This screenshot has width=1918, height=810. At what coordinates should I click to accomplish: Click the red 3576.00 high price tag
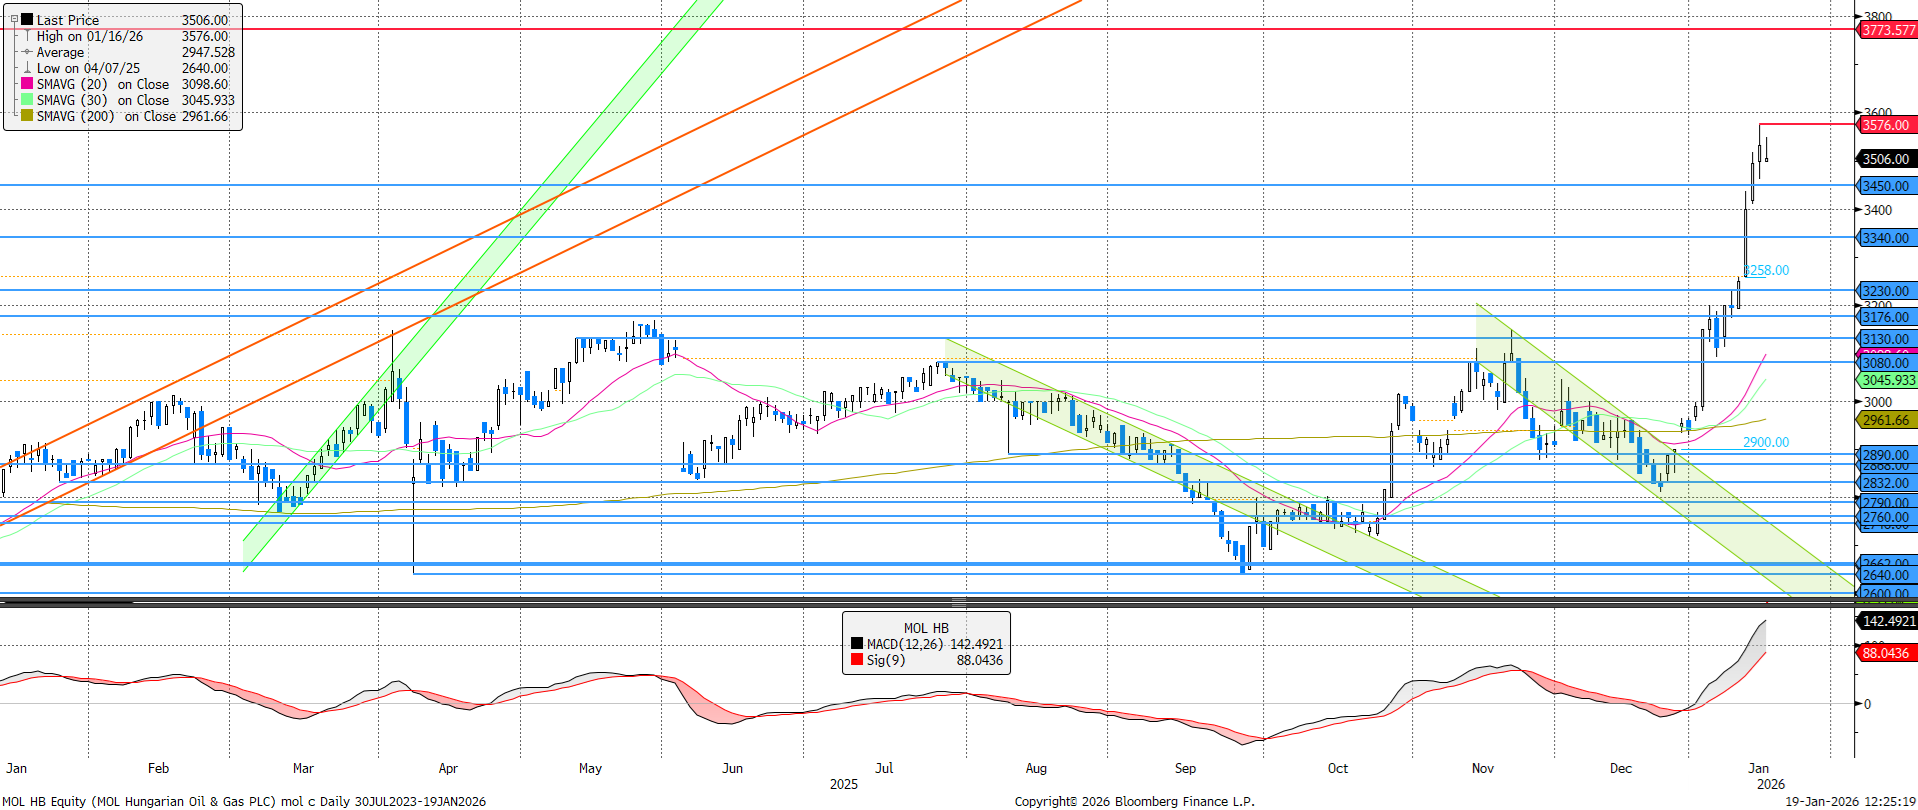tap(1885, 125)
